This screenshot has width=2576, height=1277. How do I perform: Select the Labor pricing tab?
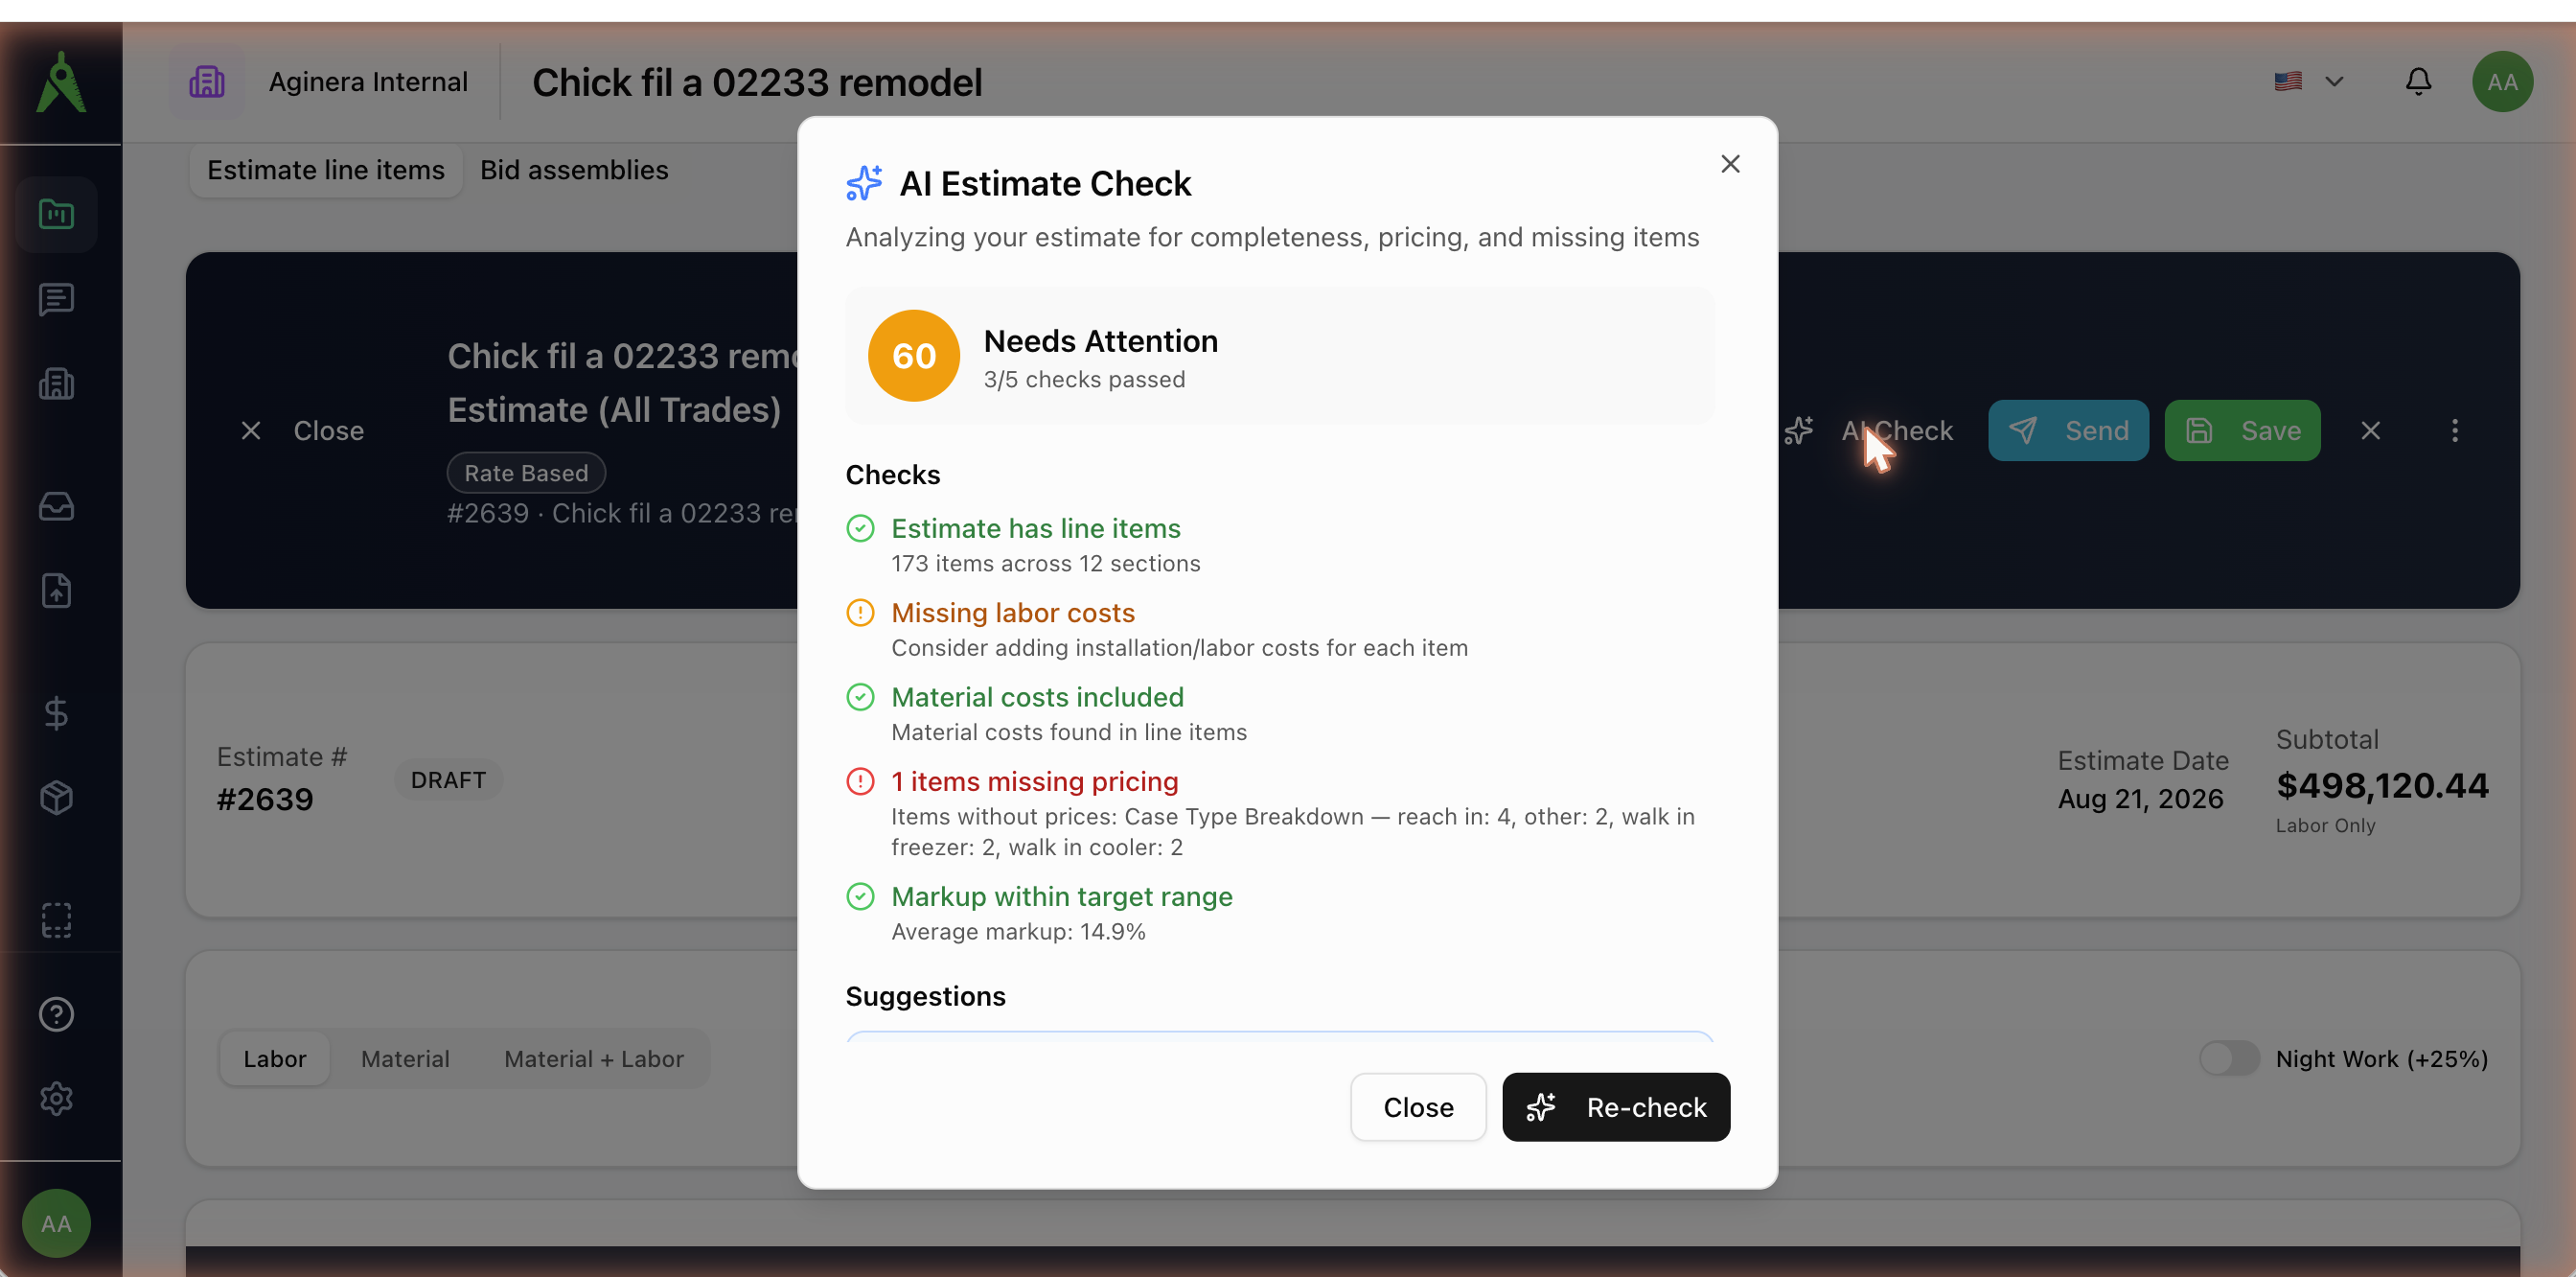(x=275, y=1058)
